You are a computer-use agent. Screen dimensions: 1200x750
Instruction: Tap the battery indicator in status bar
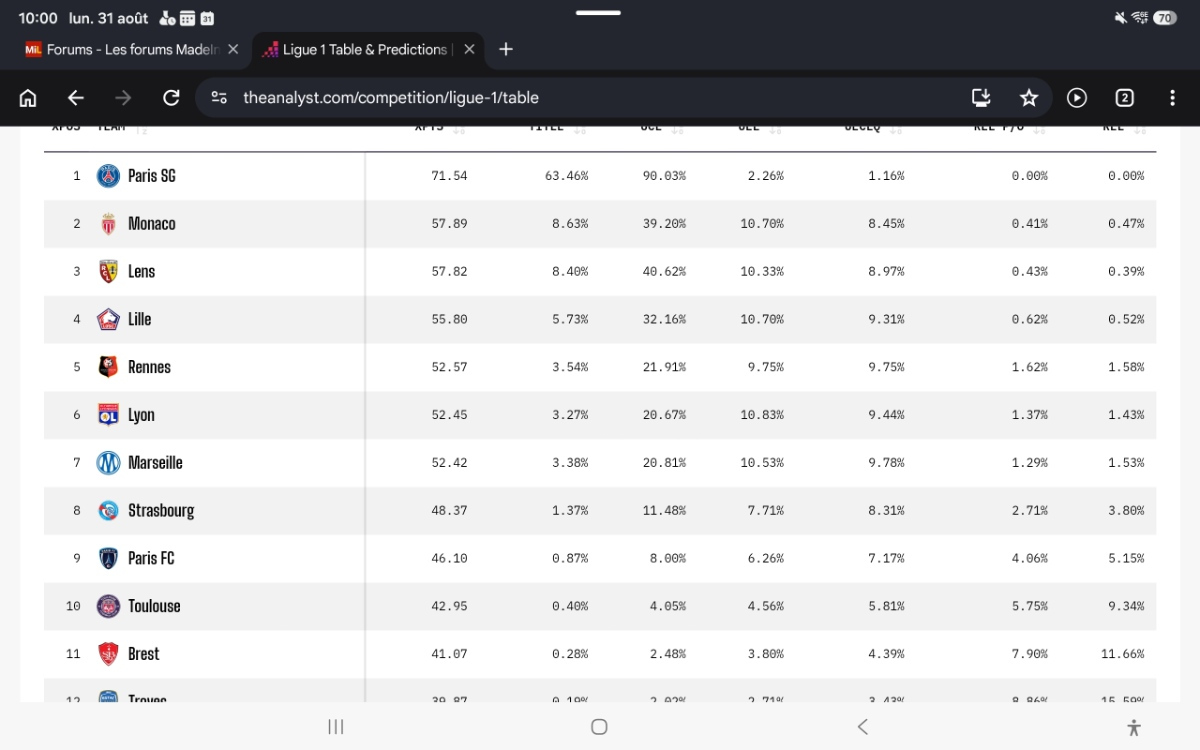[x=1165, y=18]
